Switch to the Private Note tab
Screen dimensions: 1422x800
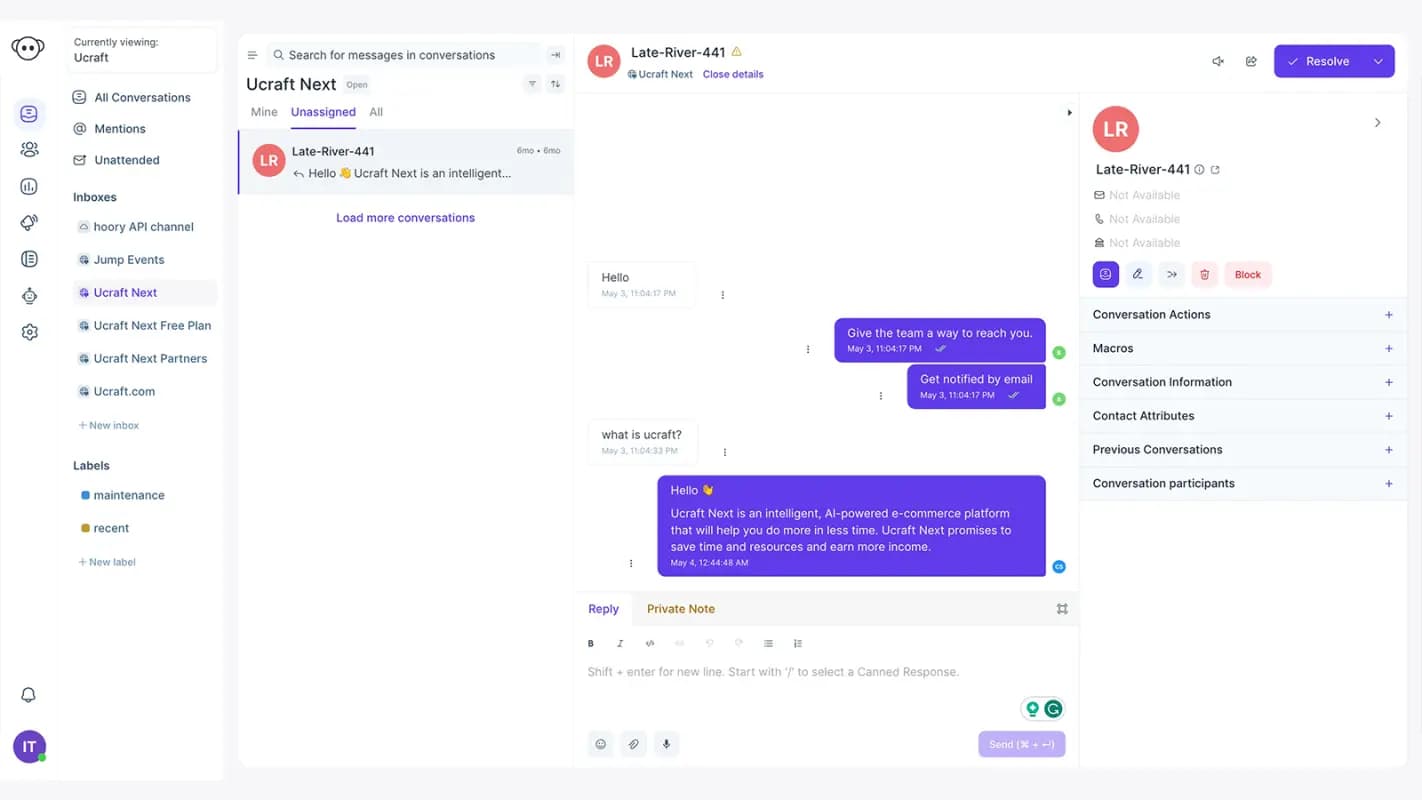680,608
